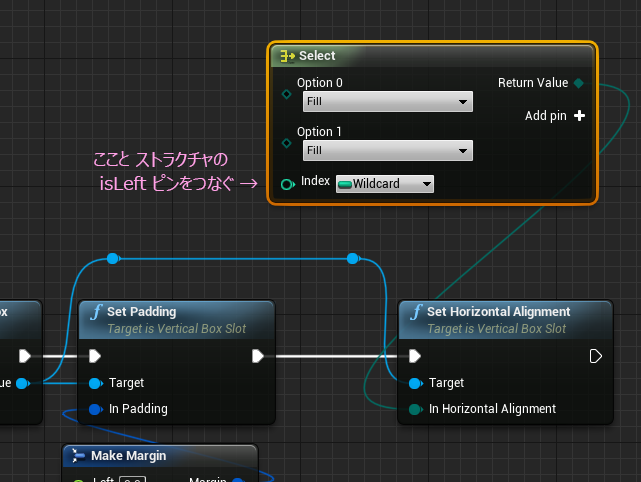Screen dimensions: 641x482
Task: Click the Add pin plus icon
Action: click(579, 116)
